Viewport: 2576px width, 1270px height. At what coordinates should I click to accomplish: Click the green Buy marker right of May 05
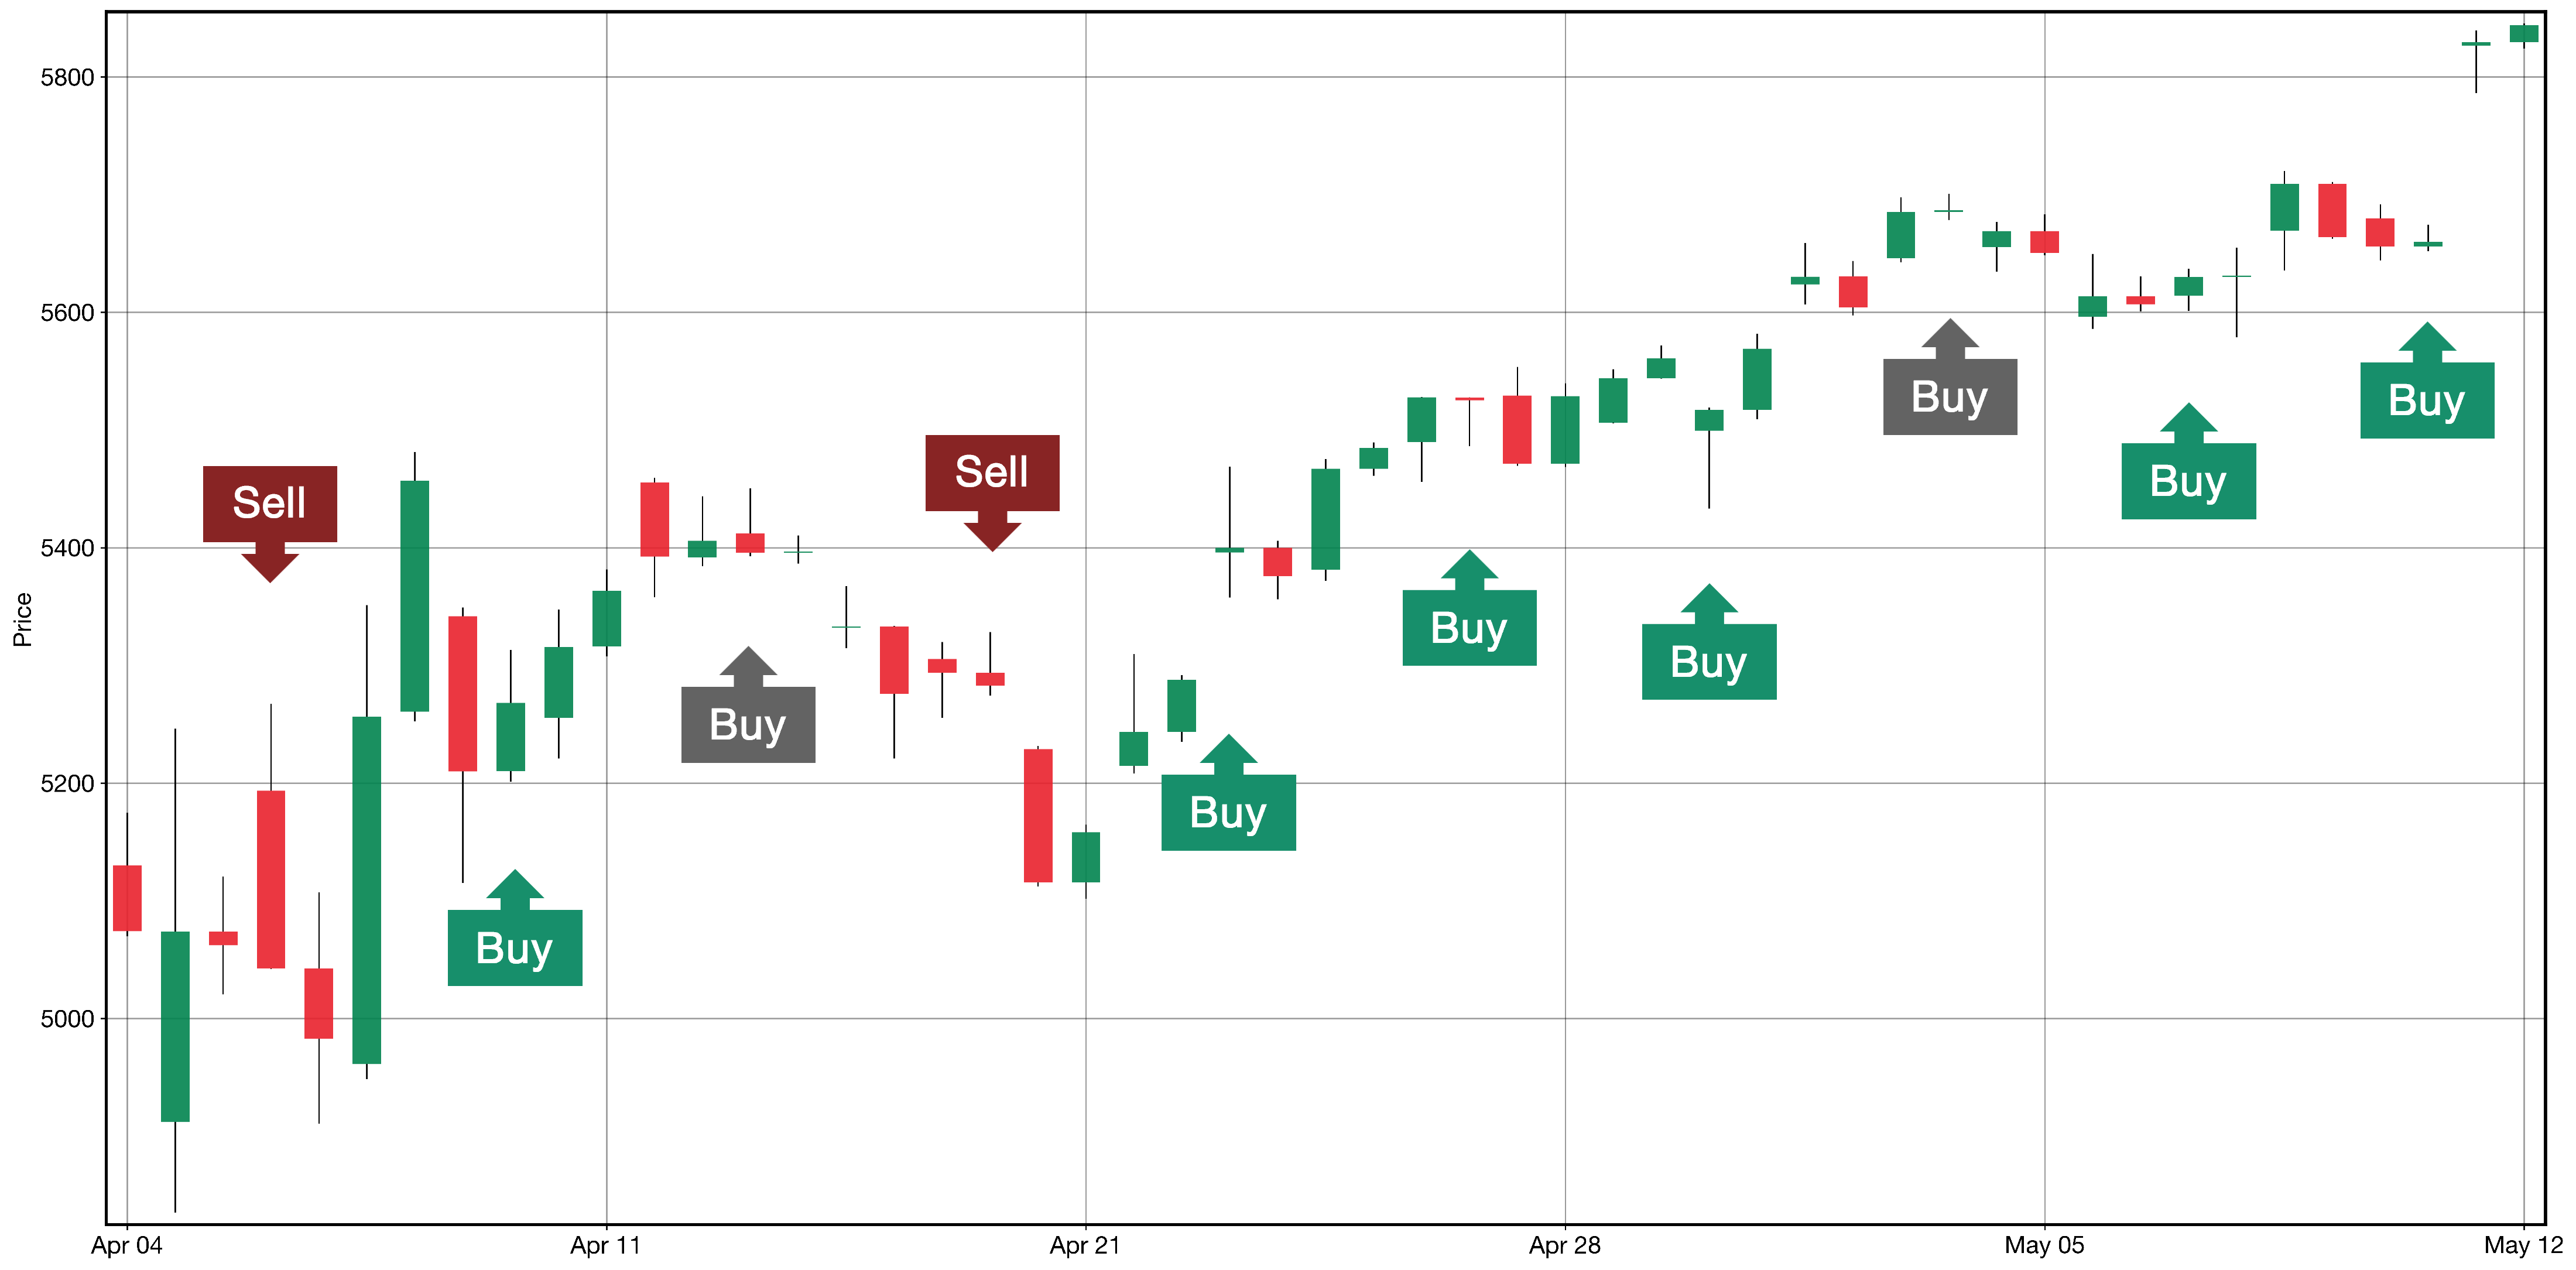(2188, 480)
